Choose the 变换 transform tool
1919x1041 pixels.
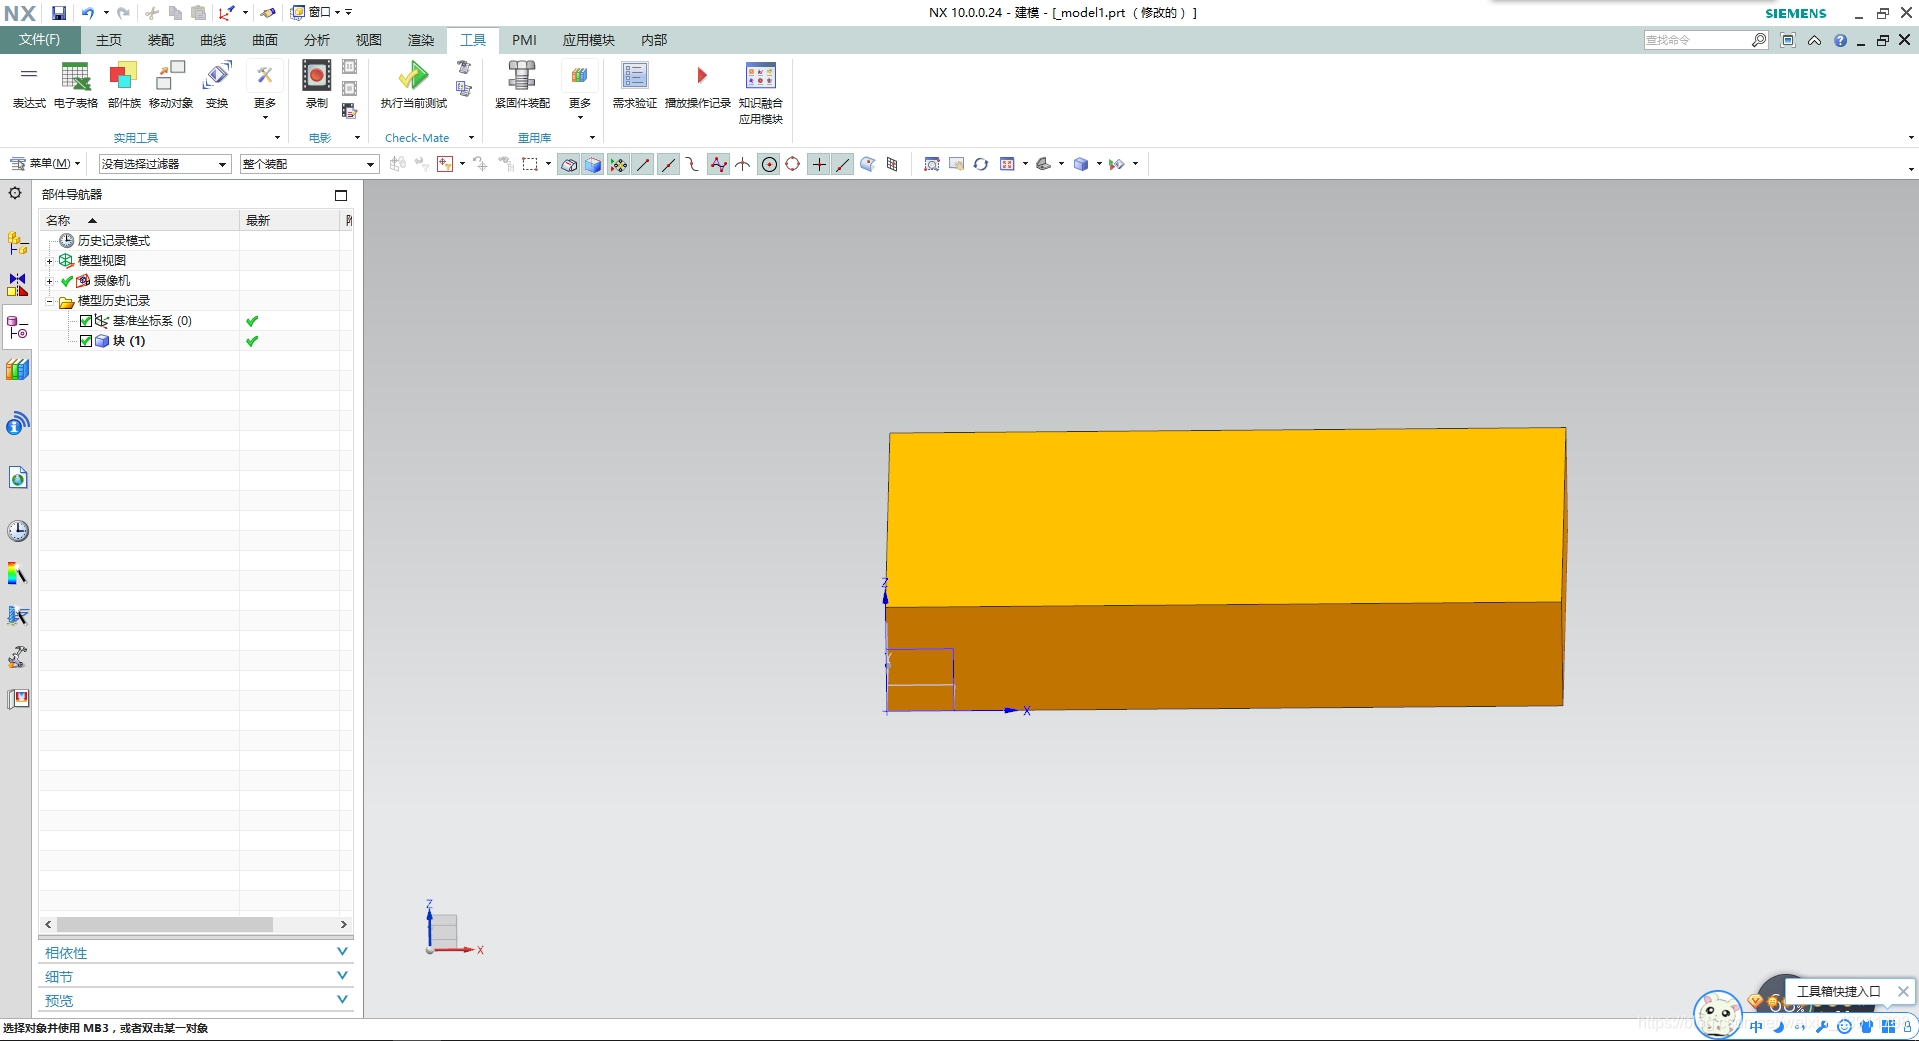[x=217, y=85]
